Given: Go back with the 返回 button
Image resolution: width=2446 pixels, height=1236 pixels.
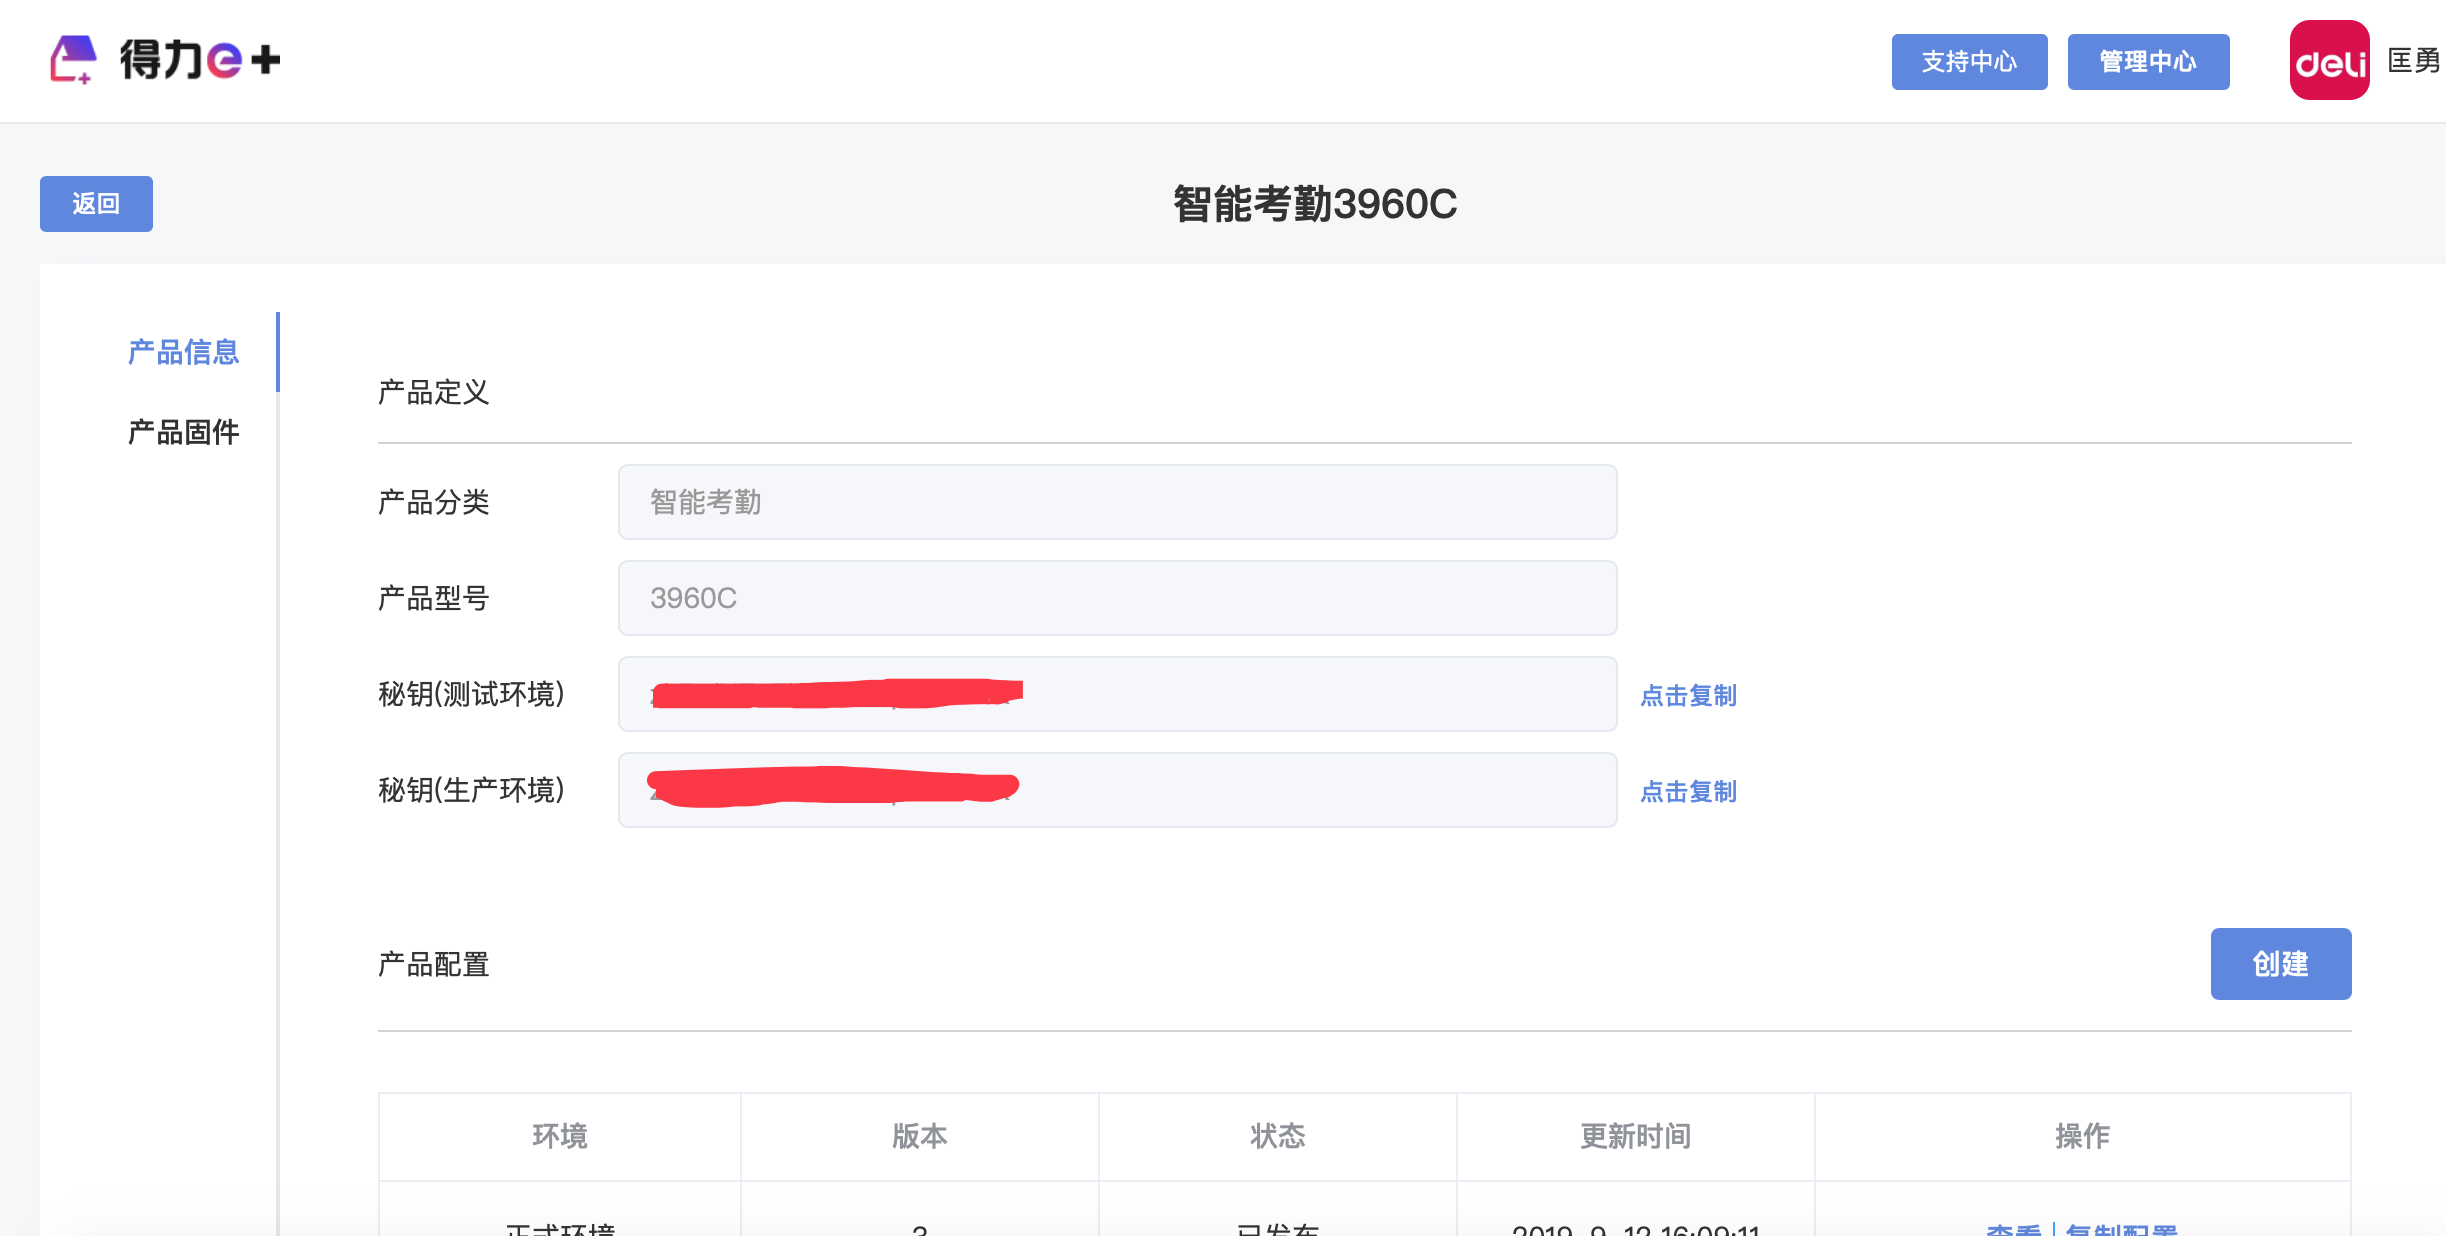Looking at the screenshot, I should tap(96, 204).
